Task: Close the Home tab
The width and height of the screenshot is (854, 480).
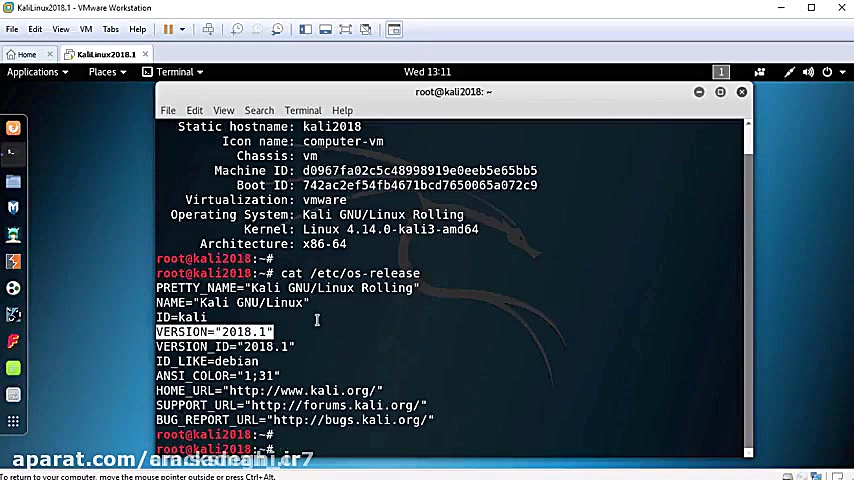Action: click(50, 54)
